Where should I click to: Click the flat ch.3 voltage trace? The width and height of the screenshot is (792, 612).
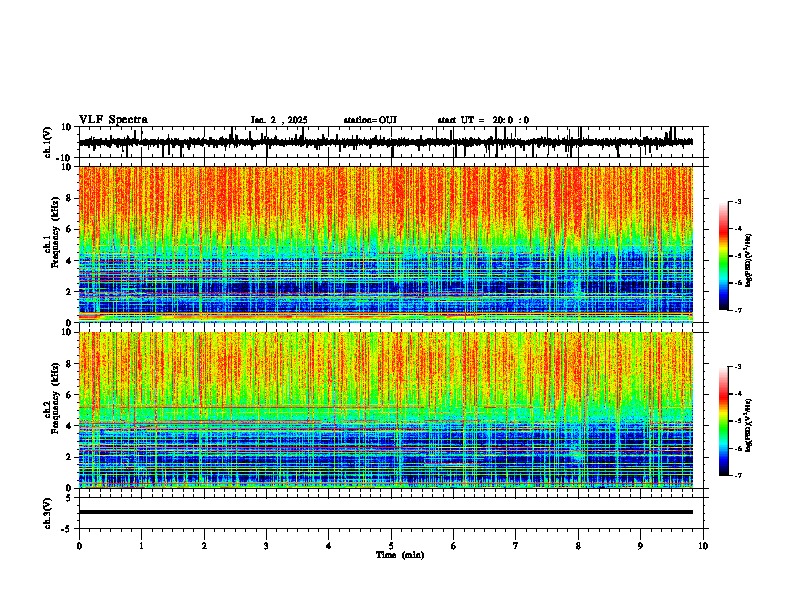click(x=385, y=512)
